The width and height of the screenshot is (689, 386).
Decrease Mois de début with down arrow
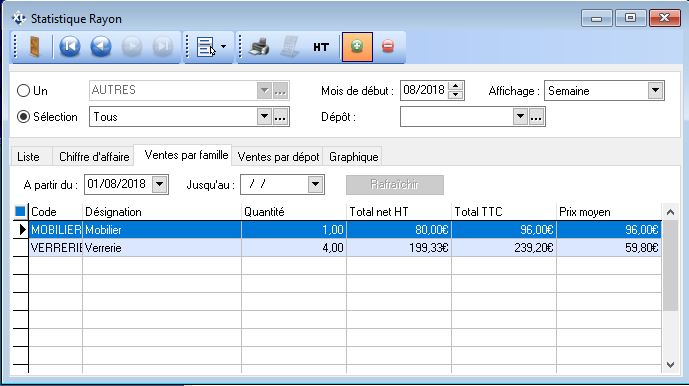(456, 95)
